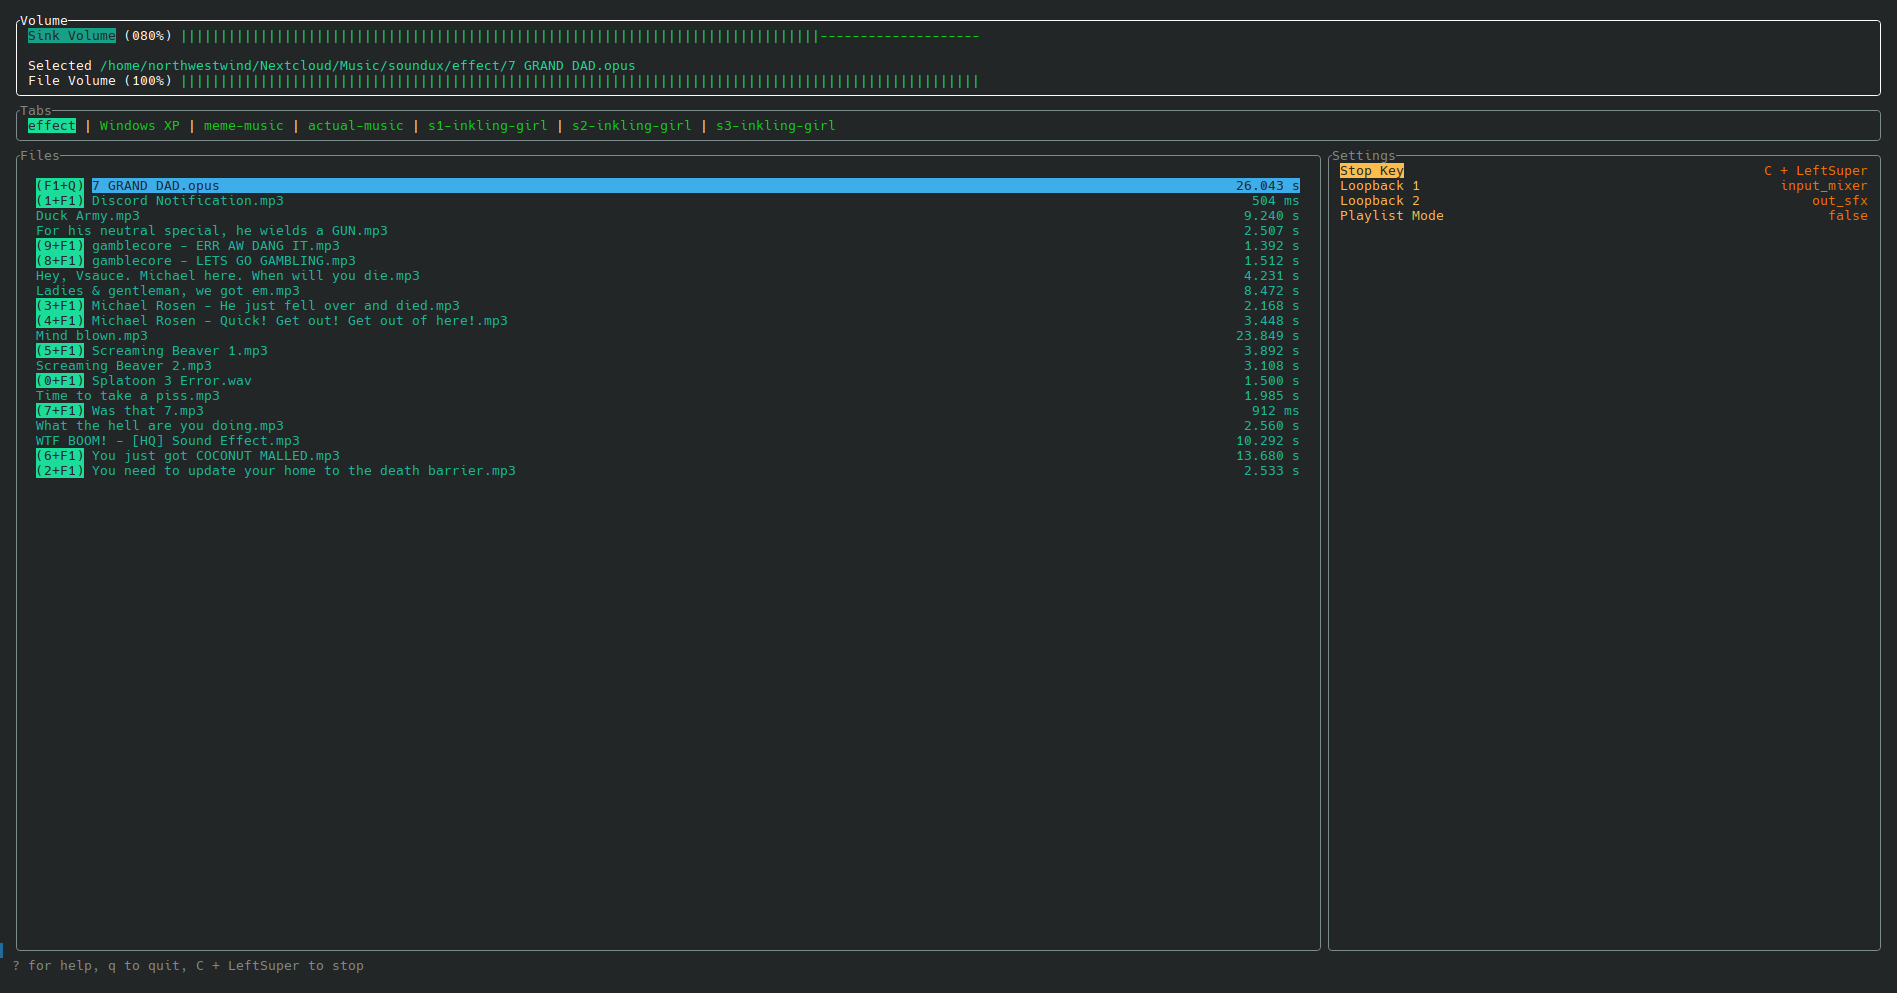Adjust the File Volume bar
This screenshot has width=1897, height=993.
click(x=580, y=81)
